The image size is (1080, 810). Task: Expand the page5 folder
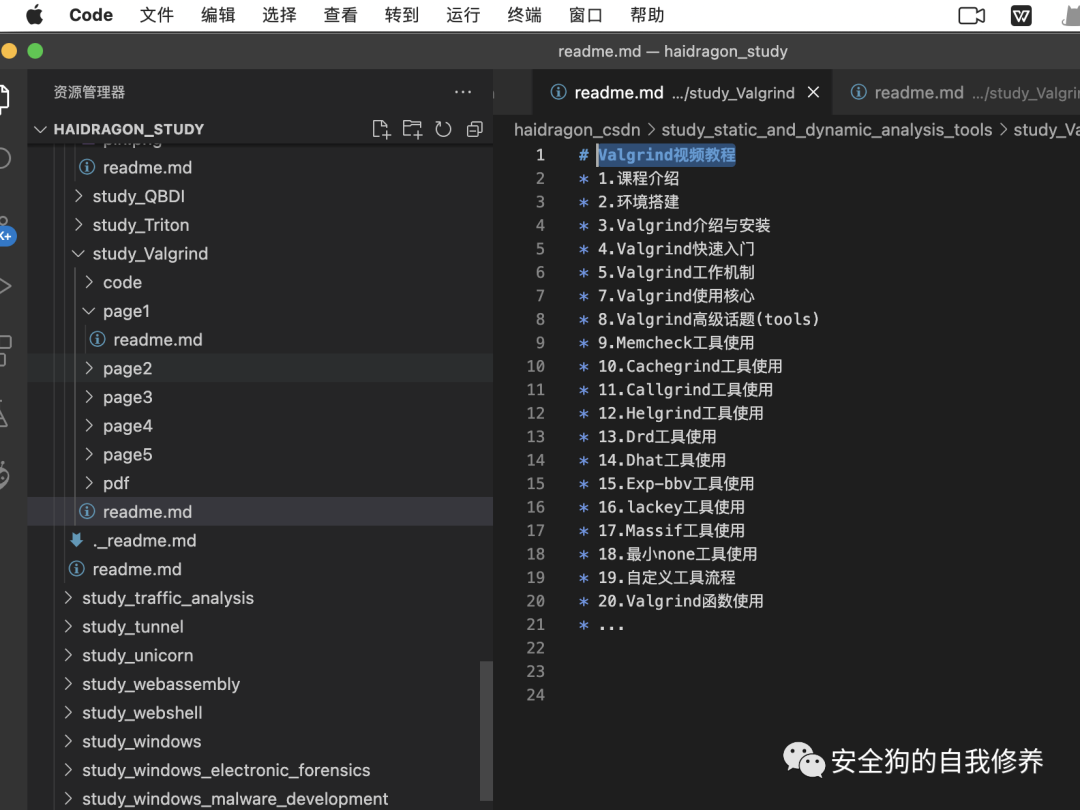(x=89, y=455)
